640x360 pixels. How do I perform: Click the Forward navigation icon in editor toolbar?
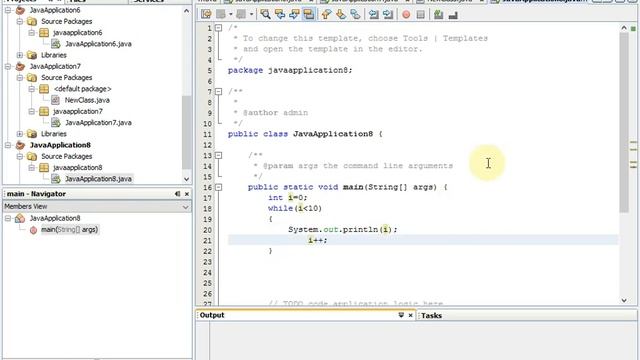241,15
